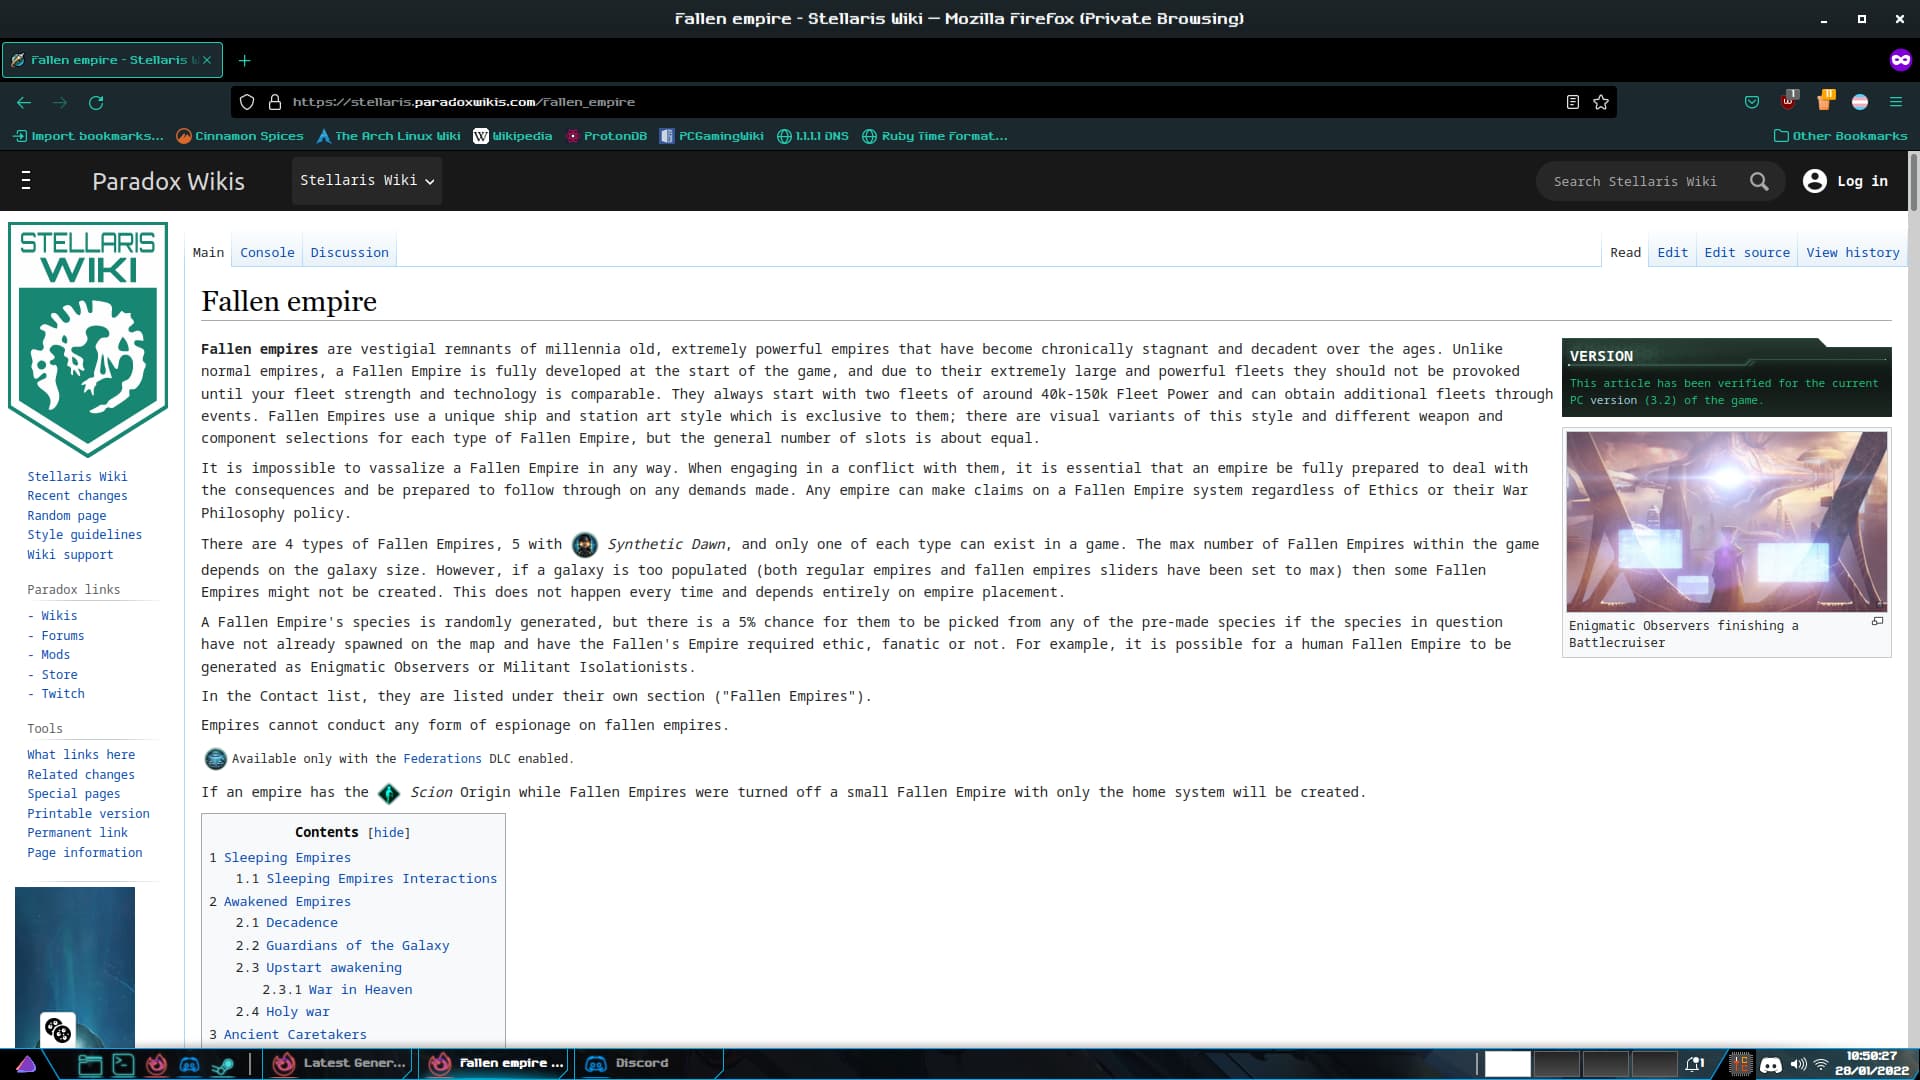Open notifications bell in system tray

pos(1694,1065)
